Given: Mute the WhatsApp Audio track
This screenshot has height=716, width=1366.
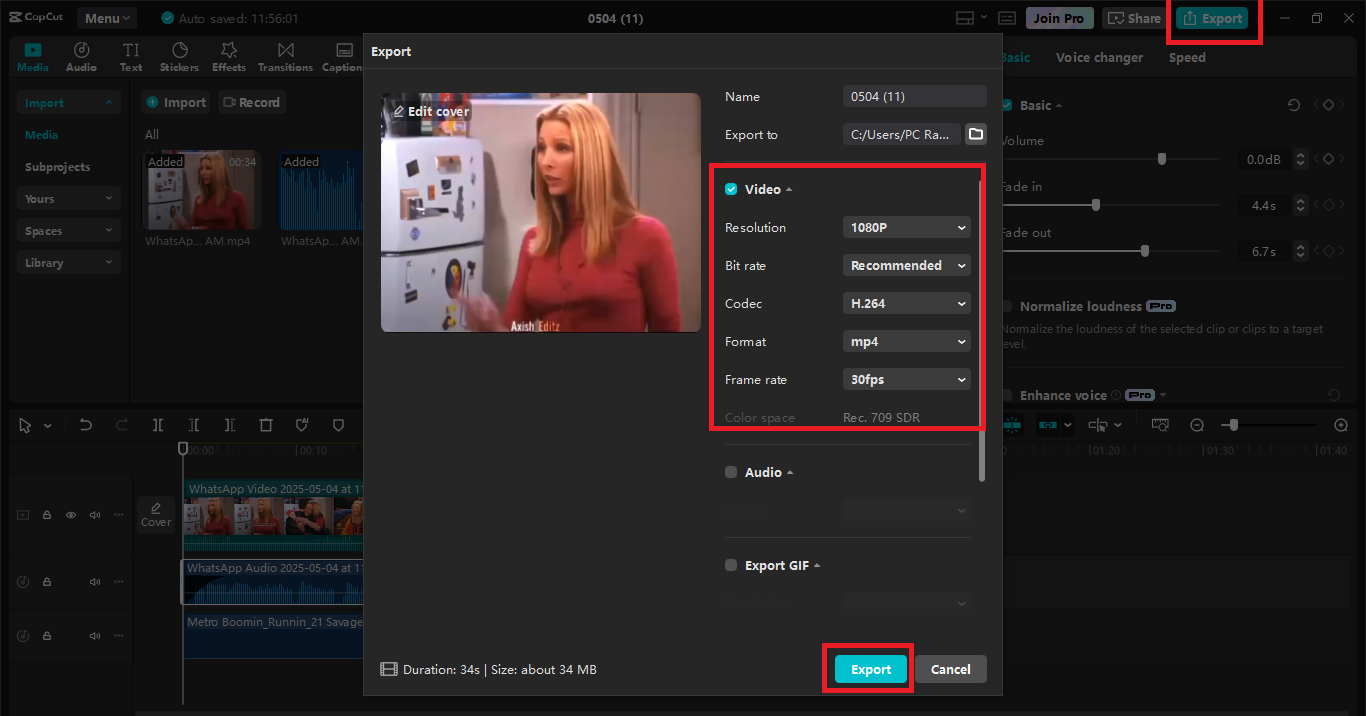Looking at the screenshot, I should tap(95, 582).
